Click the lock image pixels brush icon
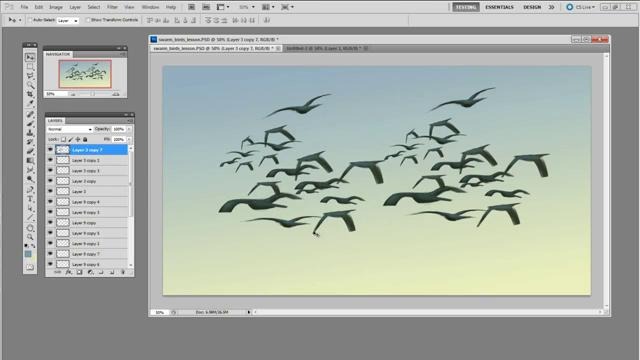 (71, 140)
